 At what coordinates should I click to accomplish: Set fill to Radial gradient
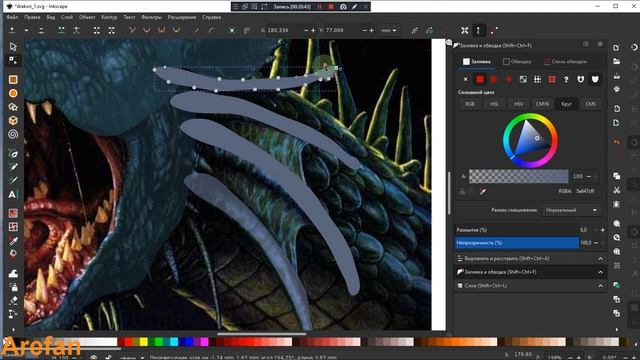(x=509, y=79)
